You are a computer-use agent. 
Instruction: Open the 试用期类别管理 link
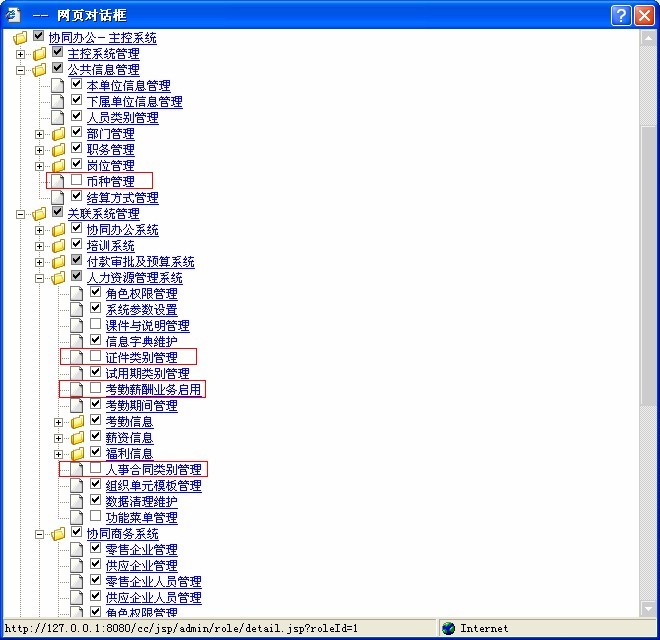tap(147, 373)
